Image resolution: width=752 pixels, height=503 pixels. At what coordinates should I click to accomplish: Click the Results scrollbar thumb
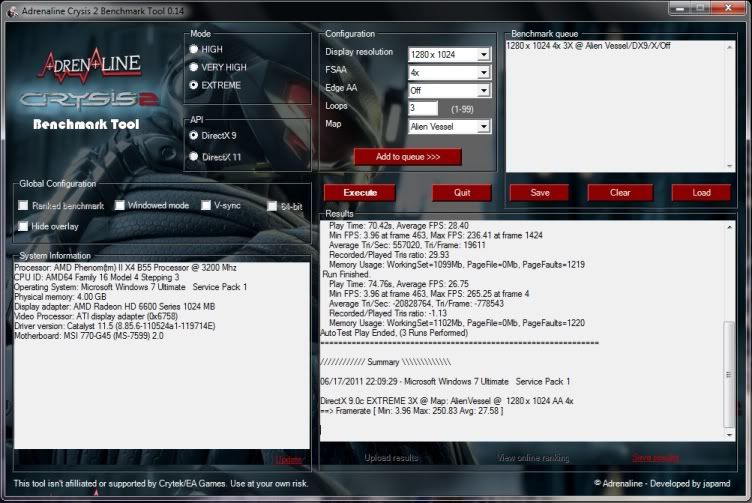point(729,374)
